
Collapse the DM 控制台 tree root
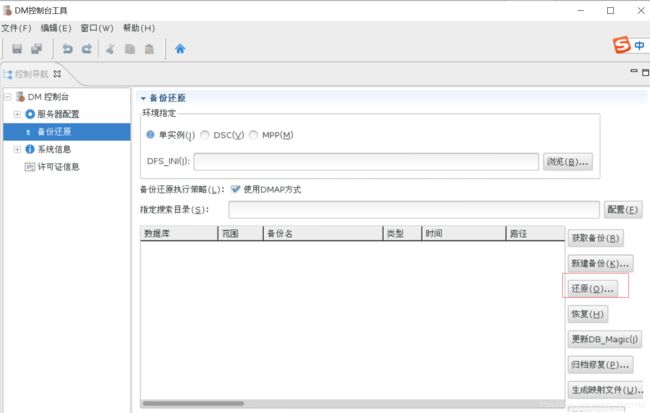click(x=7, y=97)
